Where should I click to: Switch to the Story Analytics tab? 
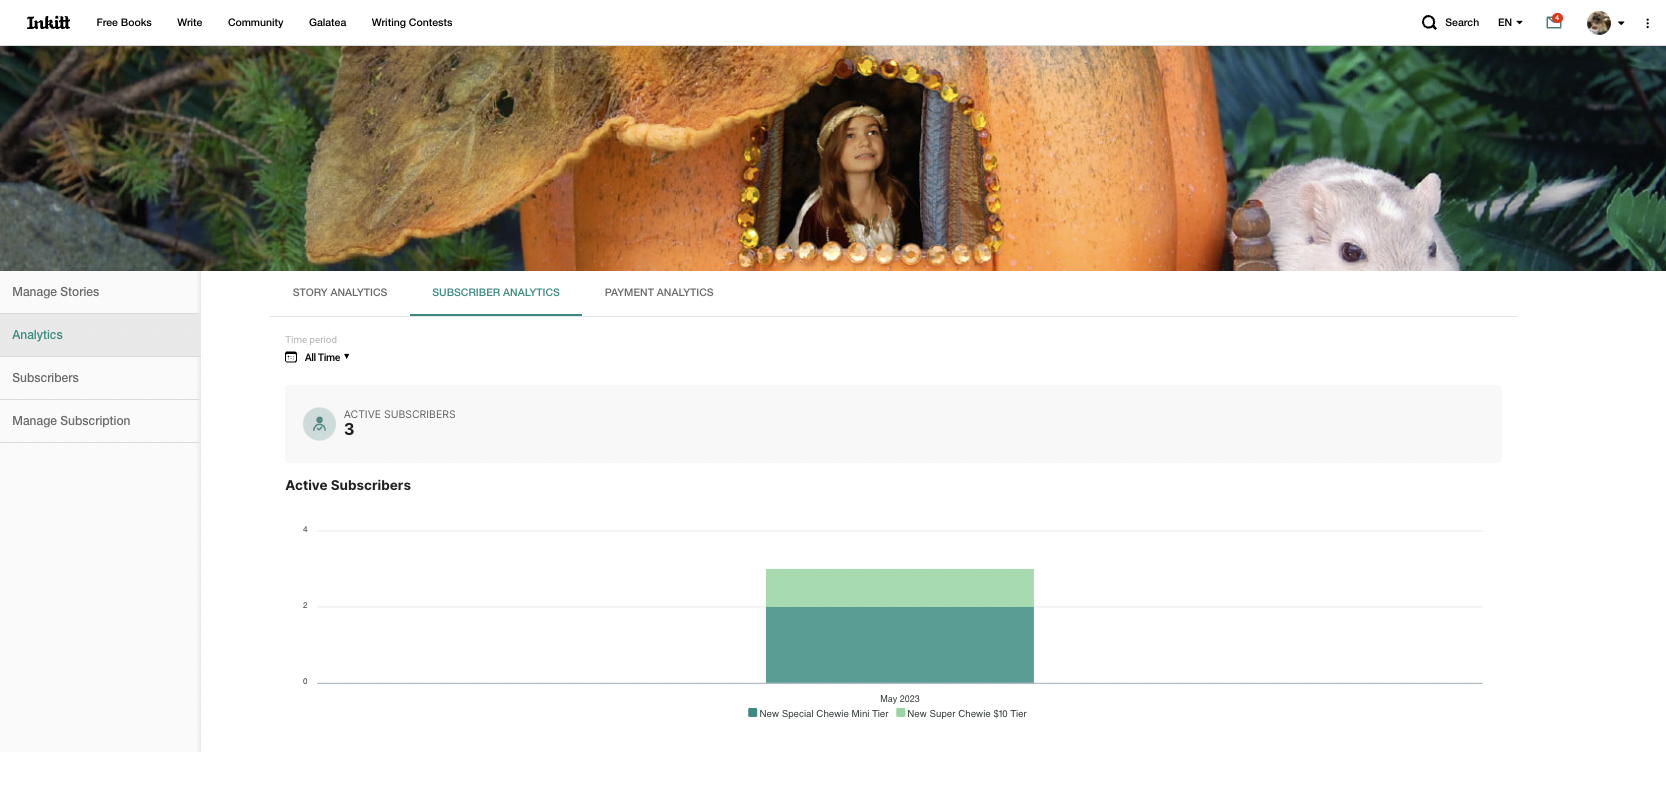(339, 293)
